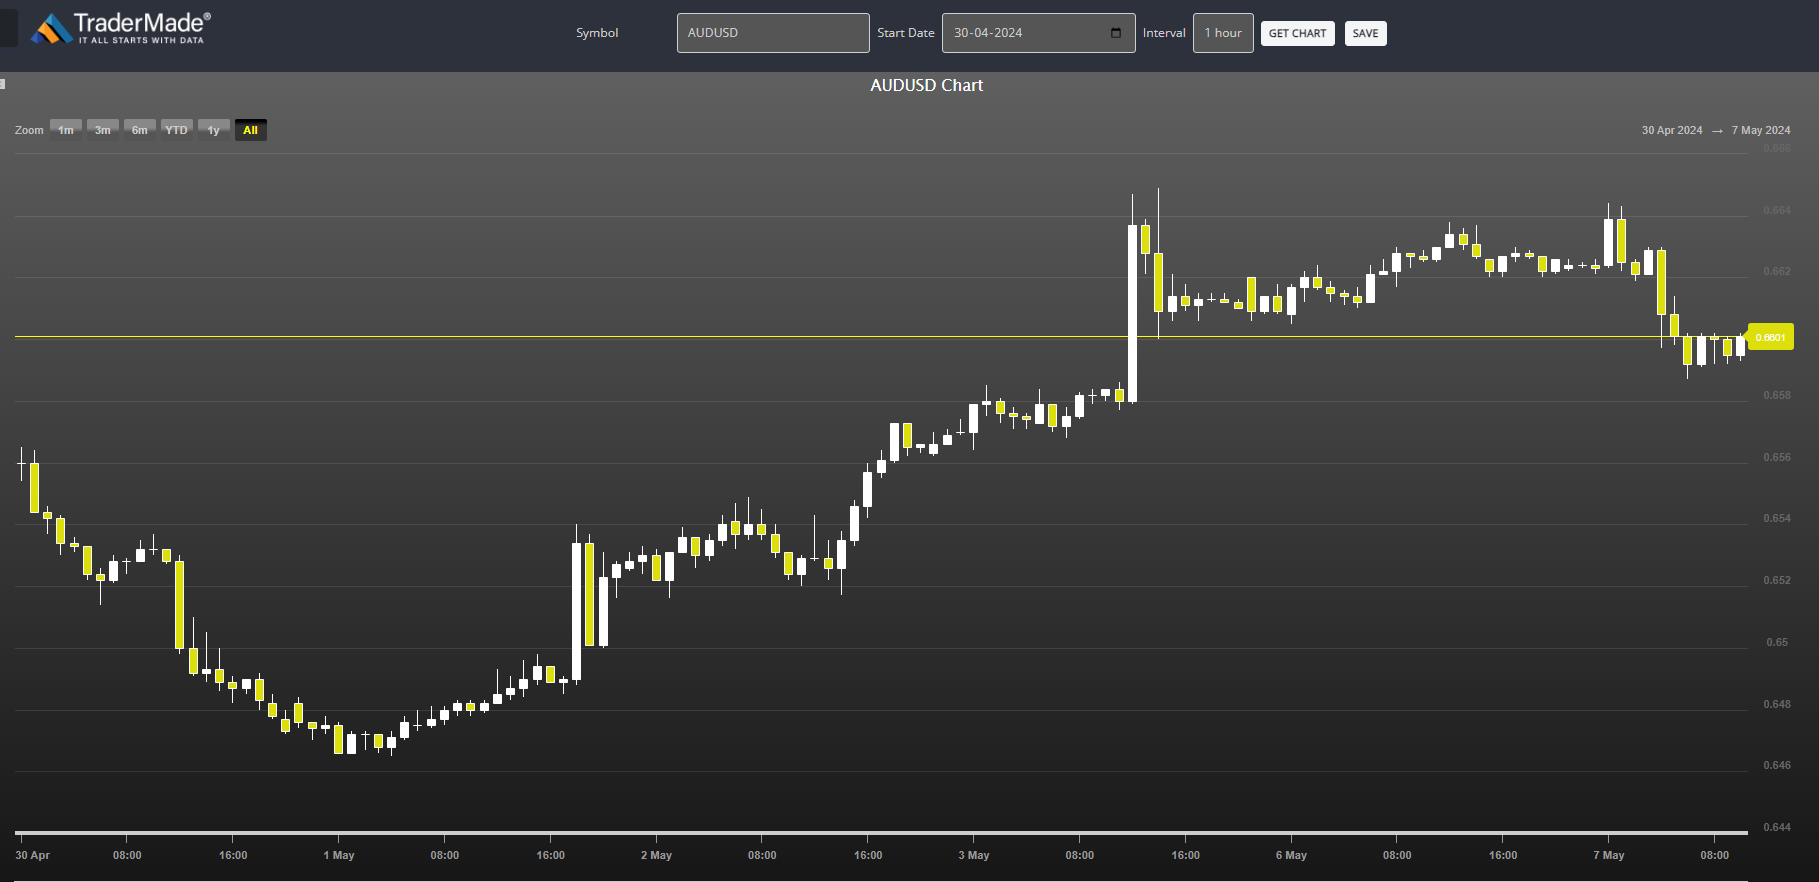Screen dimensions: 1819x882
Task: Select the All zoom range
Action: (250, 130)
